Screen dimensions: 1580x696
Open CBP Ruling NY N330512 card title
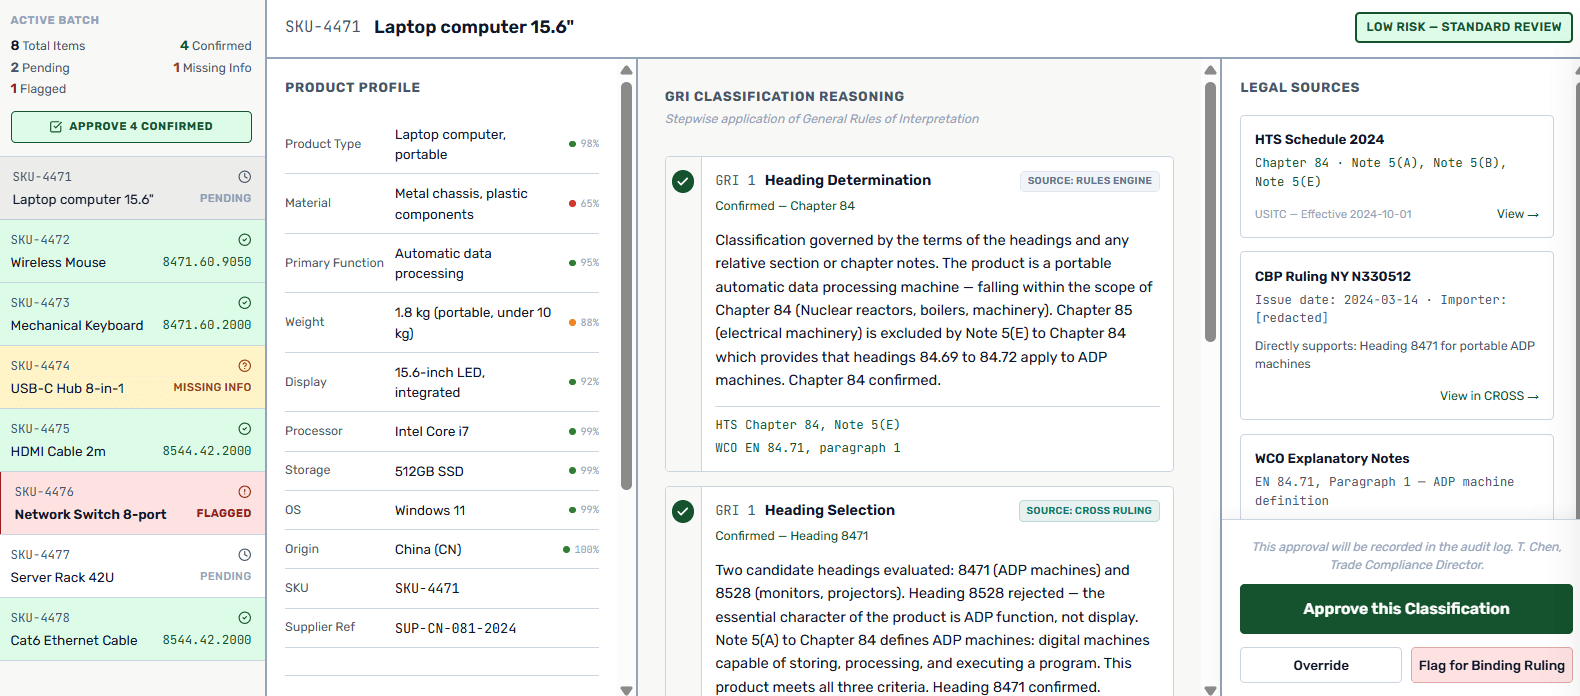click(1332, 276)
